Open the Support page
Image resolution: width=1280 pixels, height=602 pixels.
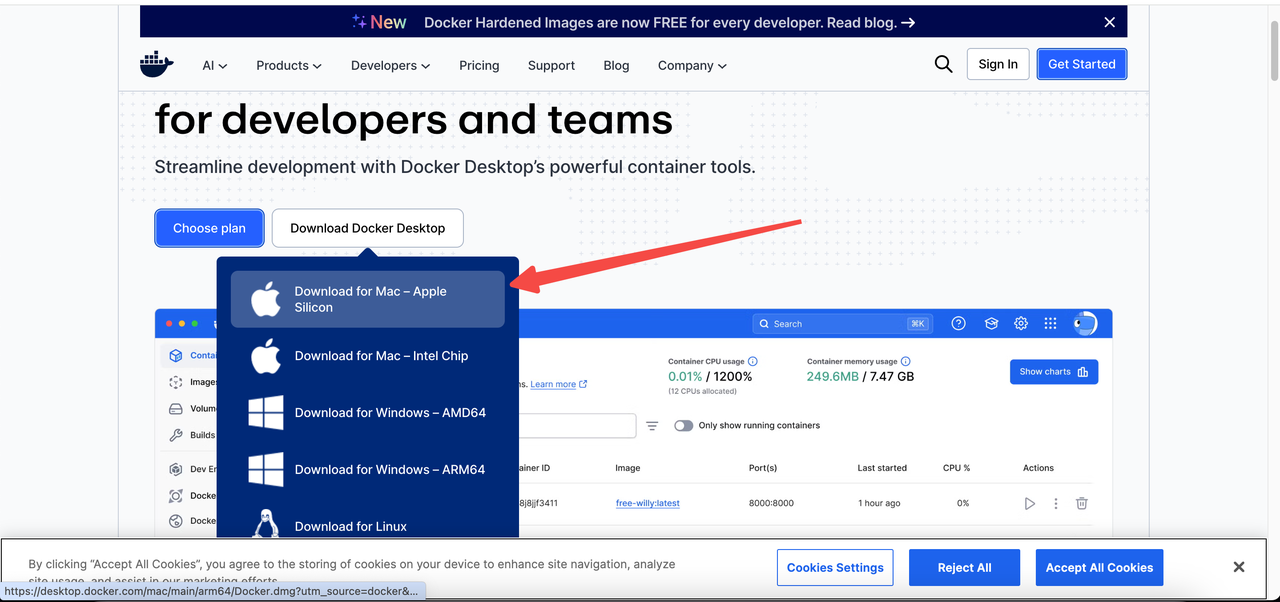(551, 65)
